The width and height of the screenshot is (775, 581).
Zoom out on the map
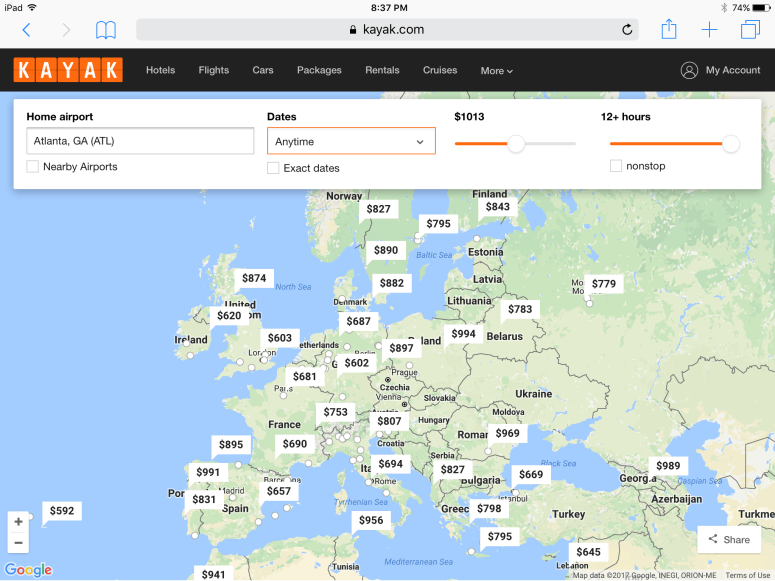[18, 544]
